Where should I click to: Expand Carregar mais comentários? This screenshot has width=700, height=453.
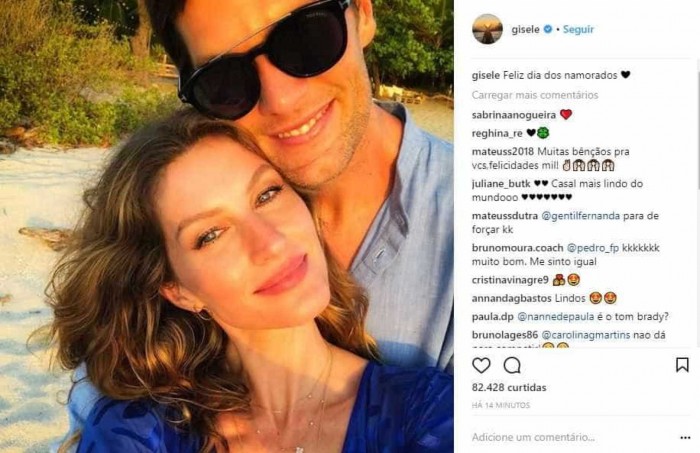pos(535,95)
